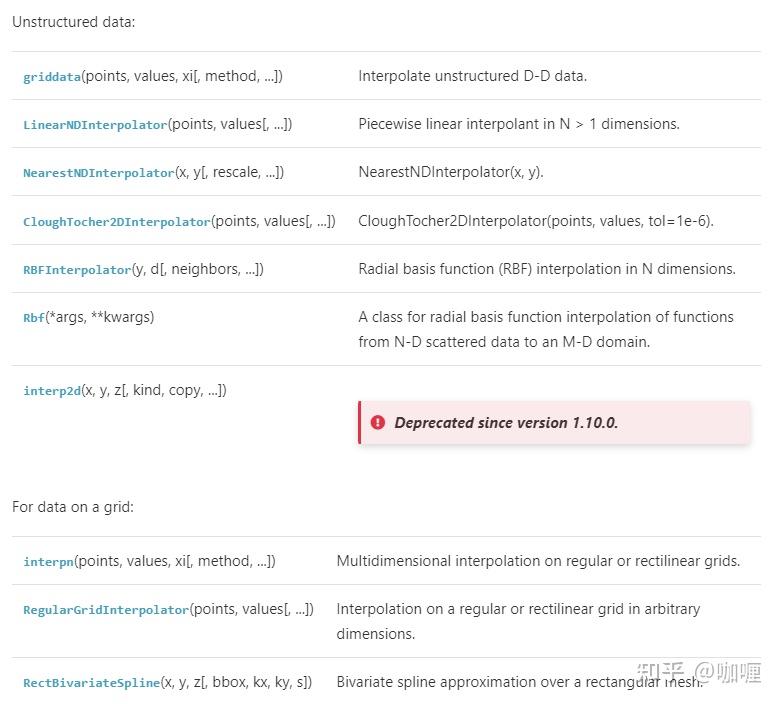Open NearestNDInterpolator documentation link

98,173
